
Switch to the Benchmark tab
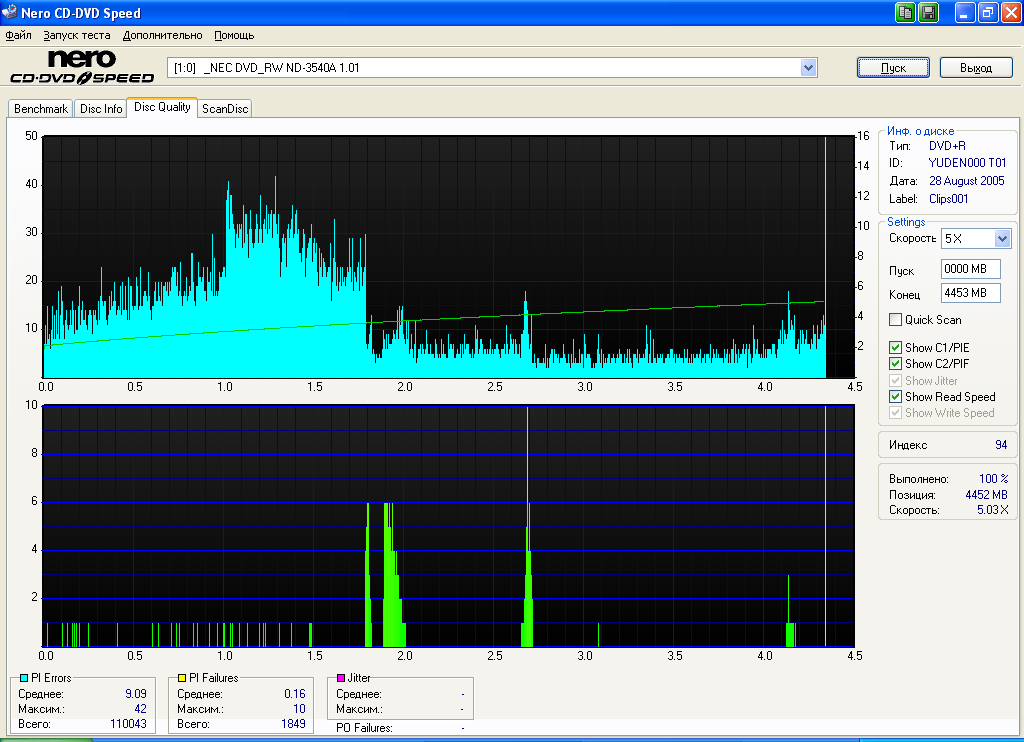coord(41,109)
